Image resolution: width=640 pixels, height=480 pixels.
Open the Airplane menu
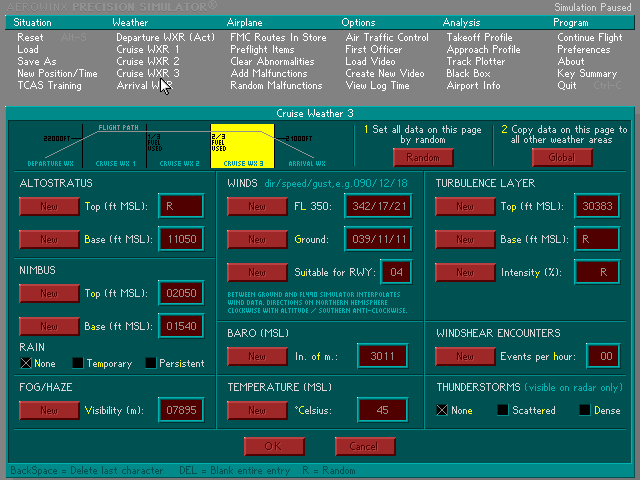click(x=244, y=22)
